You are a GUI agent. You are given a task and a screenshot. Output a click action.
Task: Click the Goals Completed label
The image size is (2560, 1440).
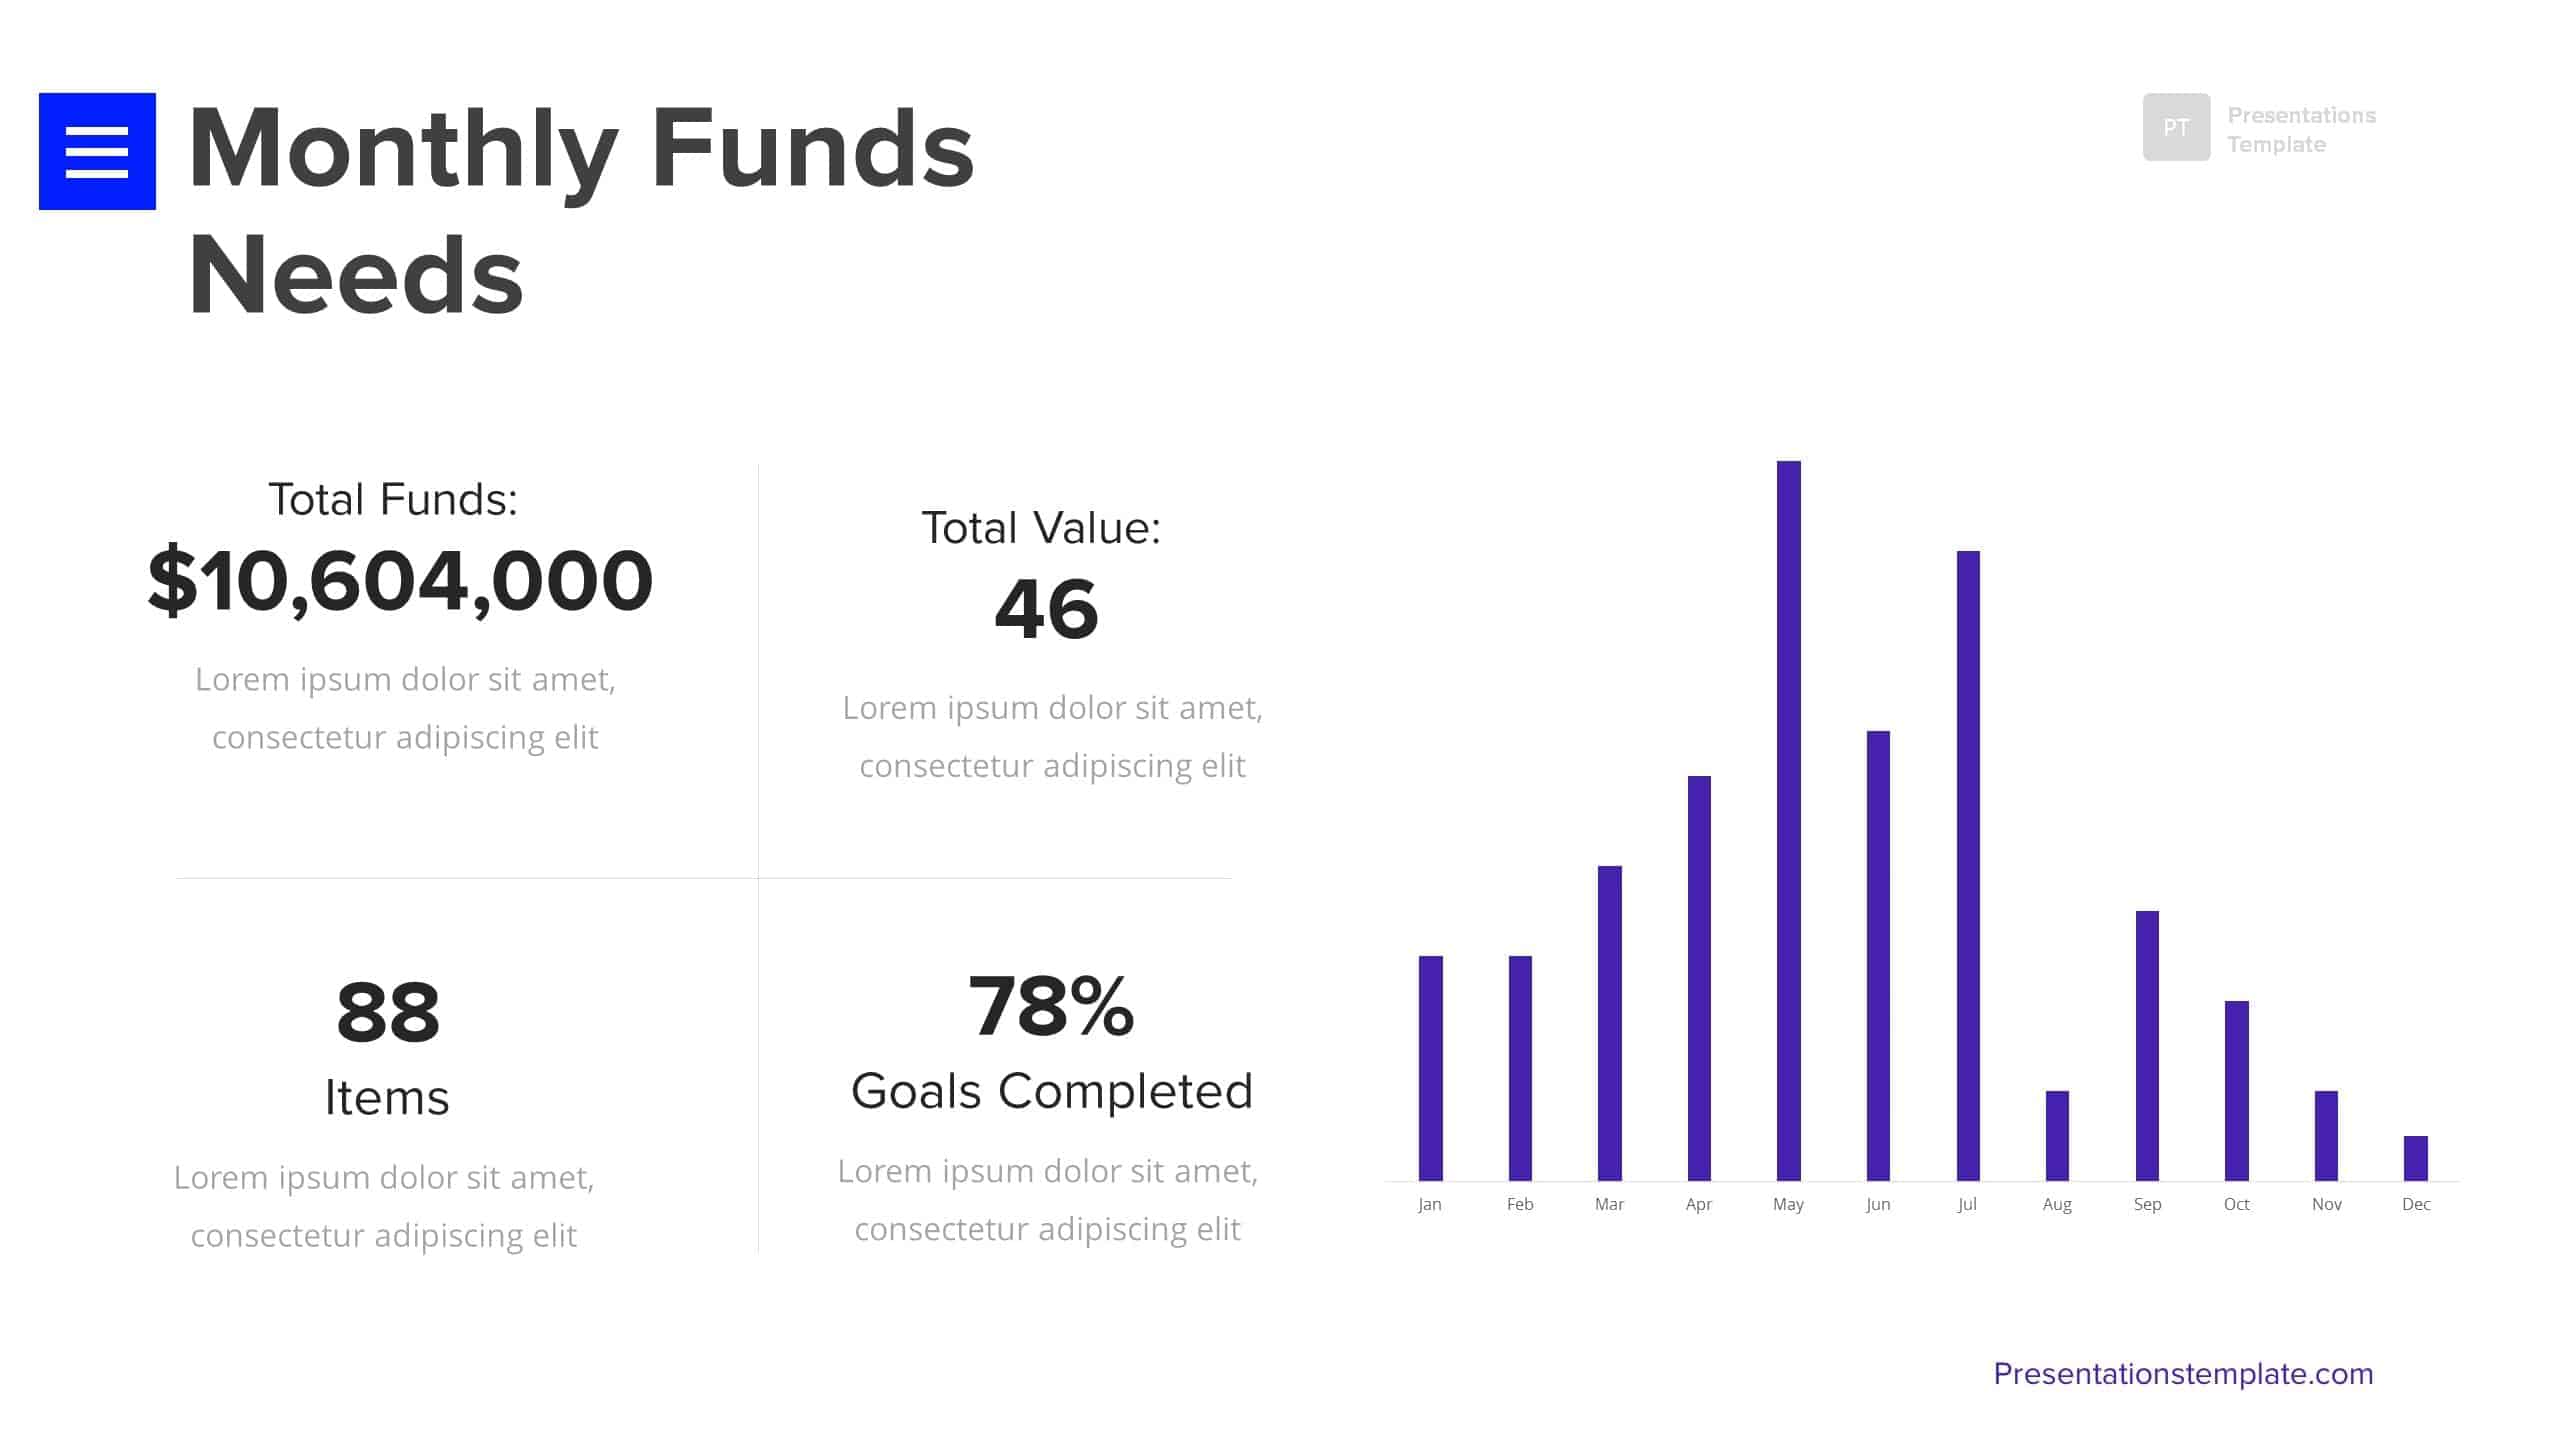[x=1051, y=1091]
